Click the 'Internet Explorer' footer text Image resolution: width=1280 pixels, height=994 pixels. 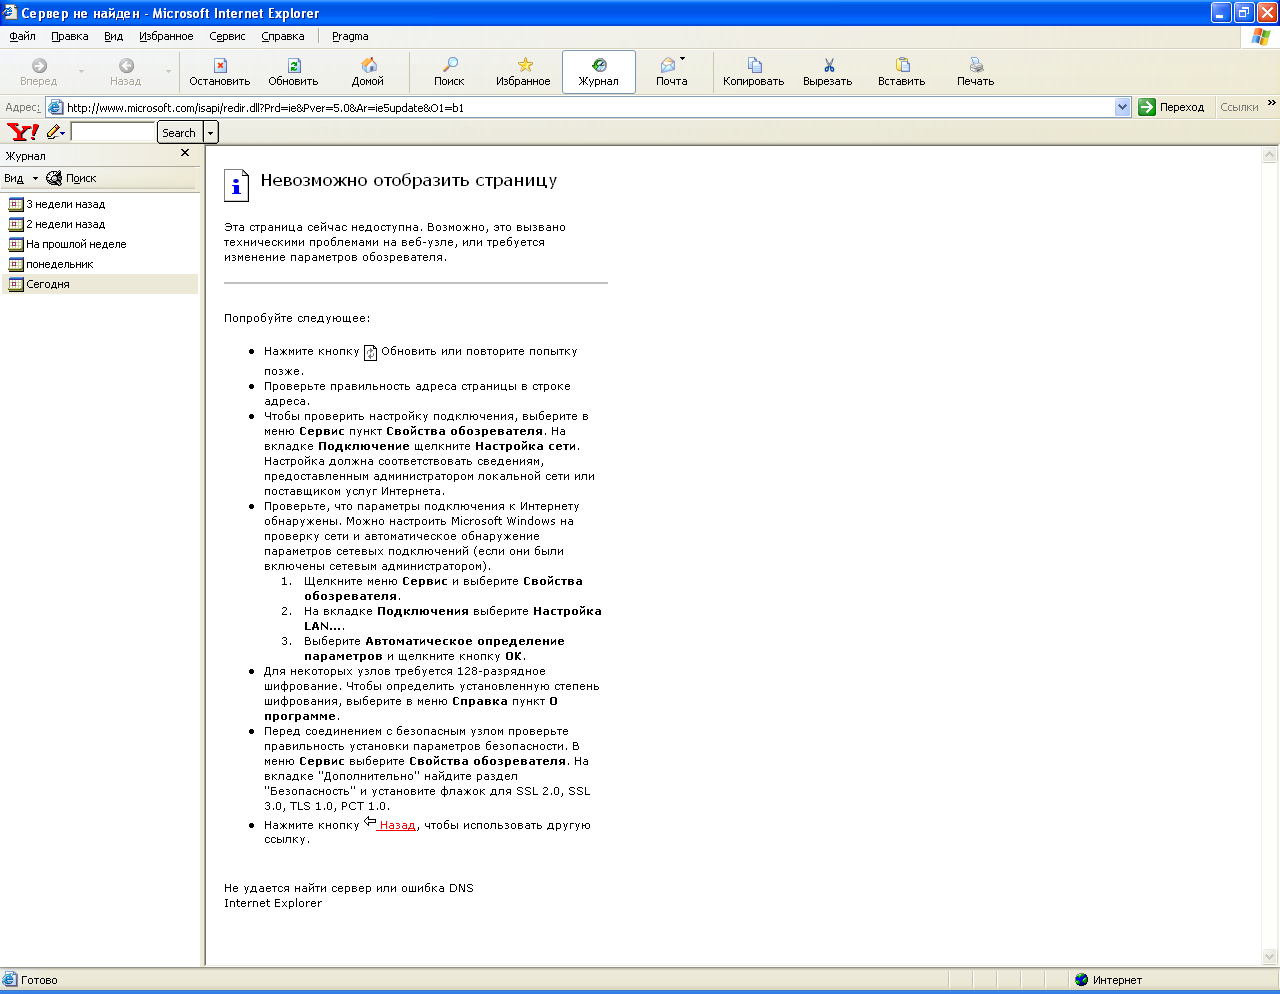click(273, 903)
